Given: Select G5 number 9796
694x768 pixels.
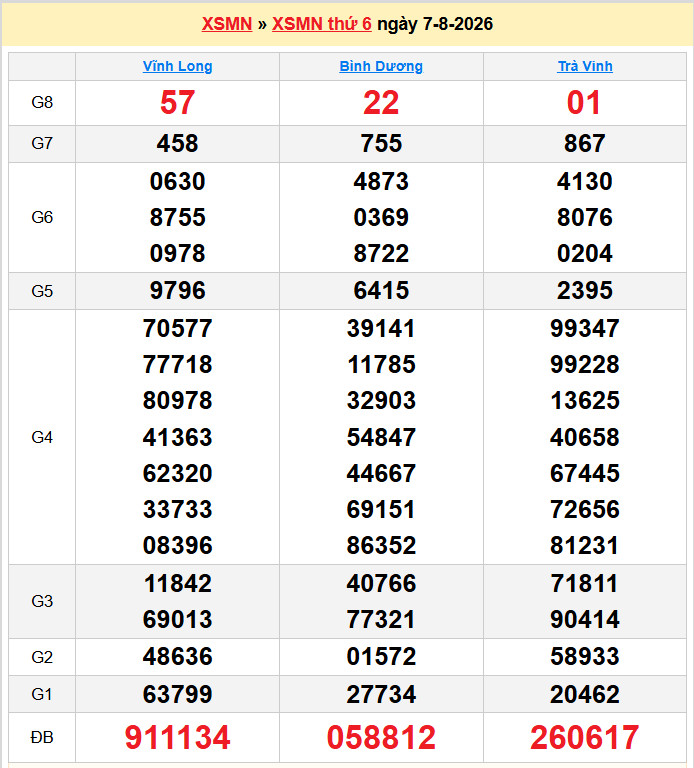Looking at the screenshot, I should pos(177,290).
